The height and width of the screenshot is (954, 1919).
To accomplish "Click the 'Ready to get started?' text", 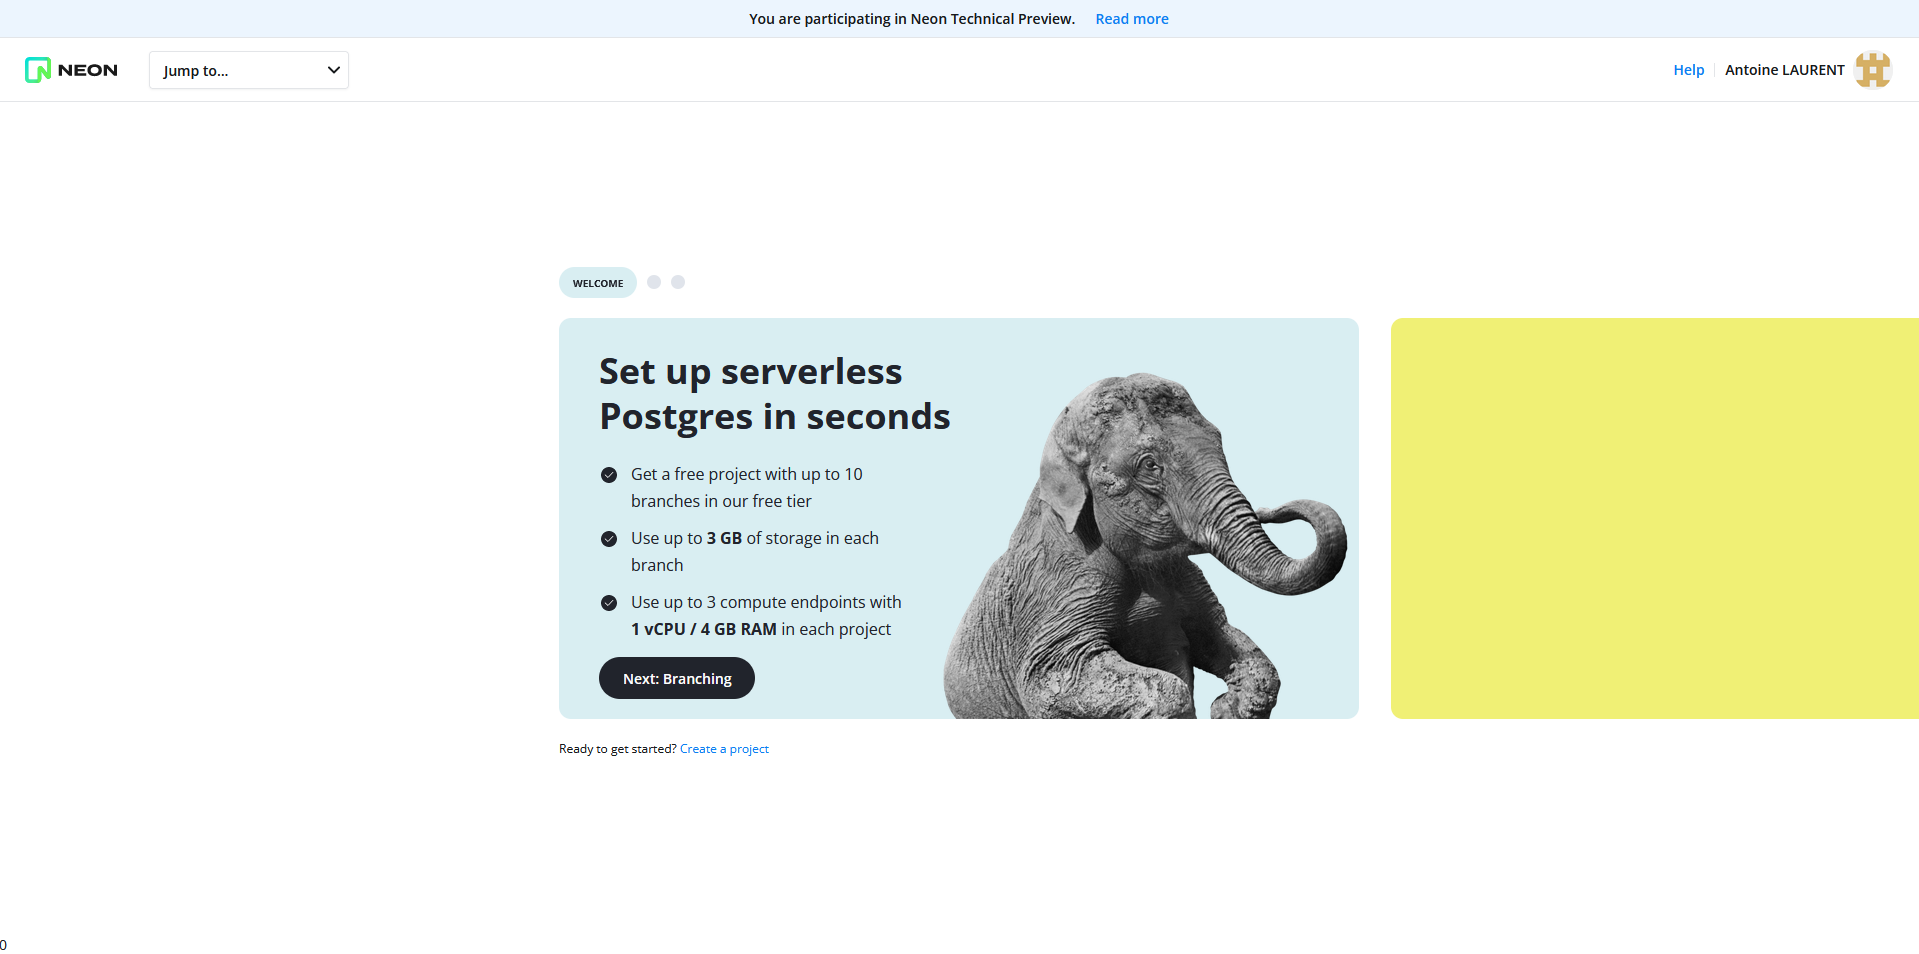I will pyautogui.click(x=618, y=749).
